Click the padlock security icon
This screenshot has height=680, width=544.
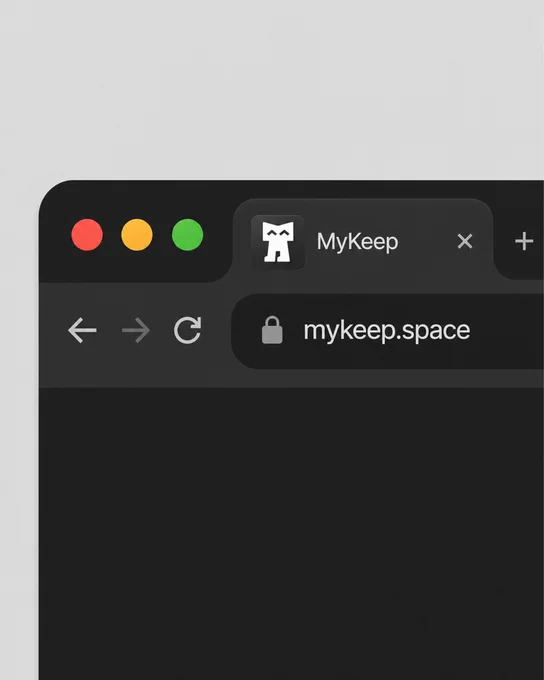pyautogui.click(x=272, y=330)
